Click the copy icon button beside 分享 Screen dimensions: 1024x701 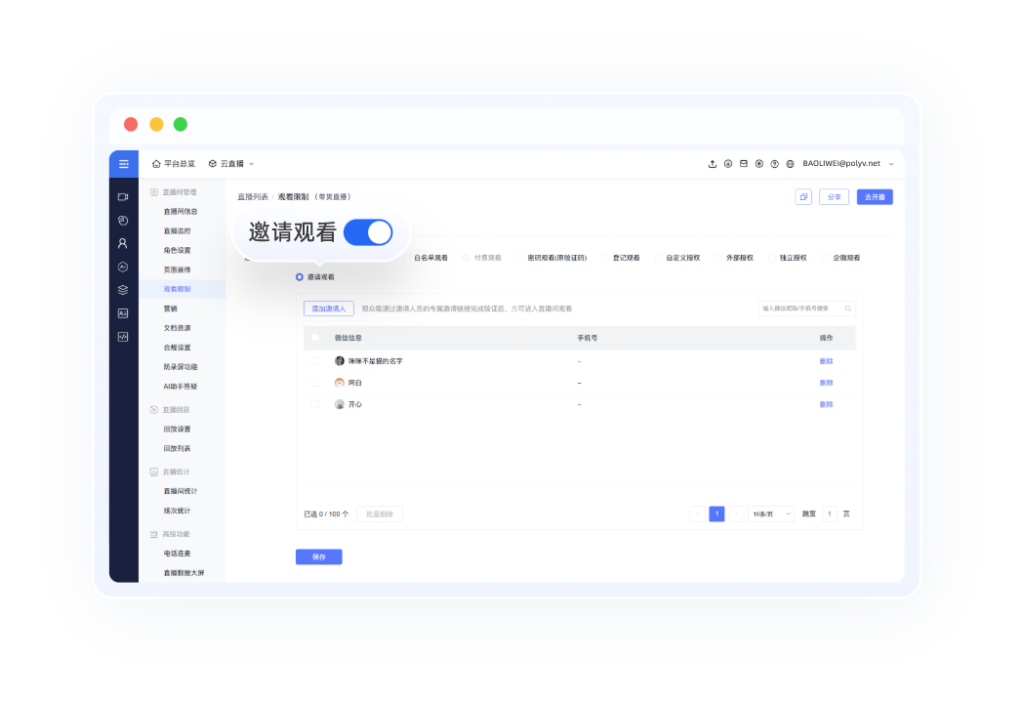pos(803,197)
